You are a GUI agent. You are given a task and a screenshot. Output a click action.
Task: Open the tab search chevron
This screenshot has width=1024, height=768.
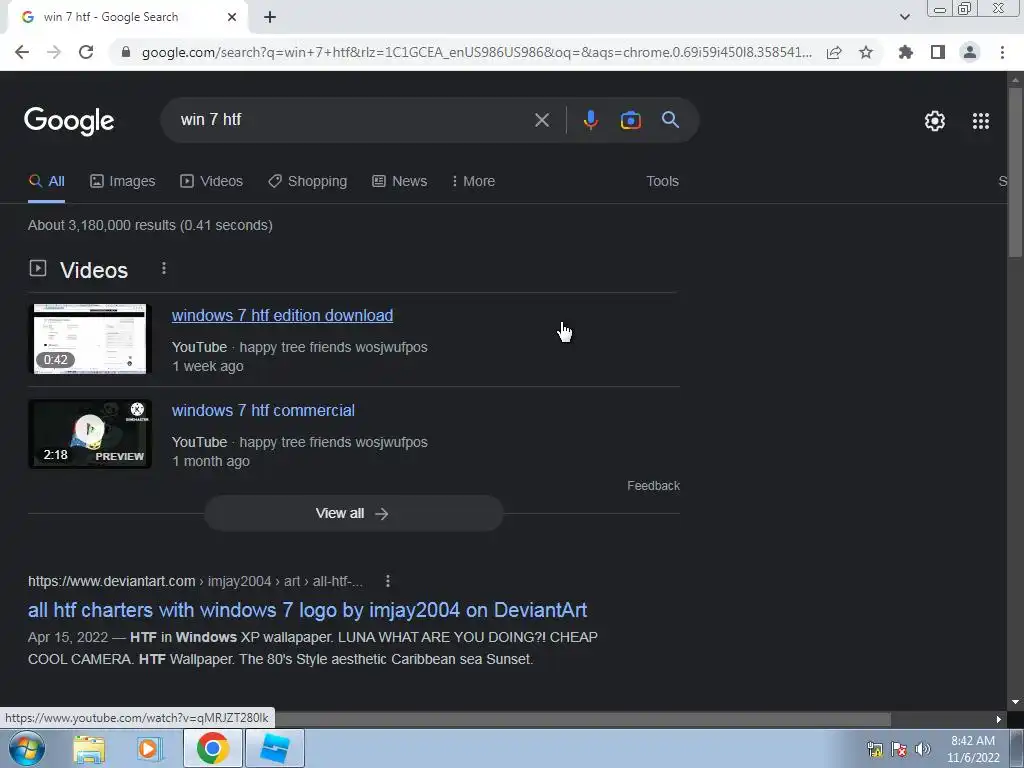904,17
